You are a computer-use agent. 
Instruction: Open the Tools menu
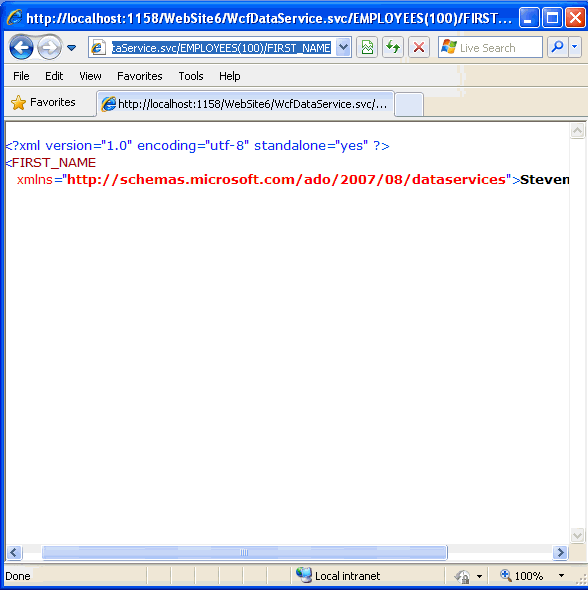(x=191, y=76)
